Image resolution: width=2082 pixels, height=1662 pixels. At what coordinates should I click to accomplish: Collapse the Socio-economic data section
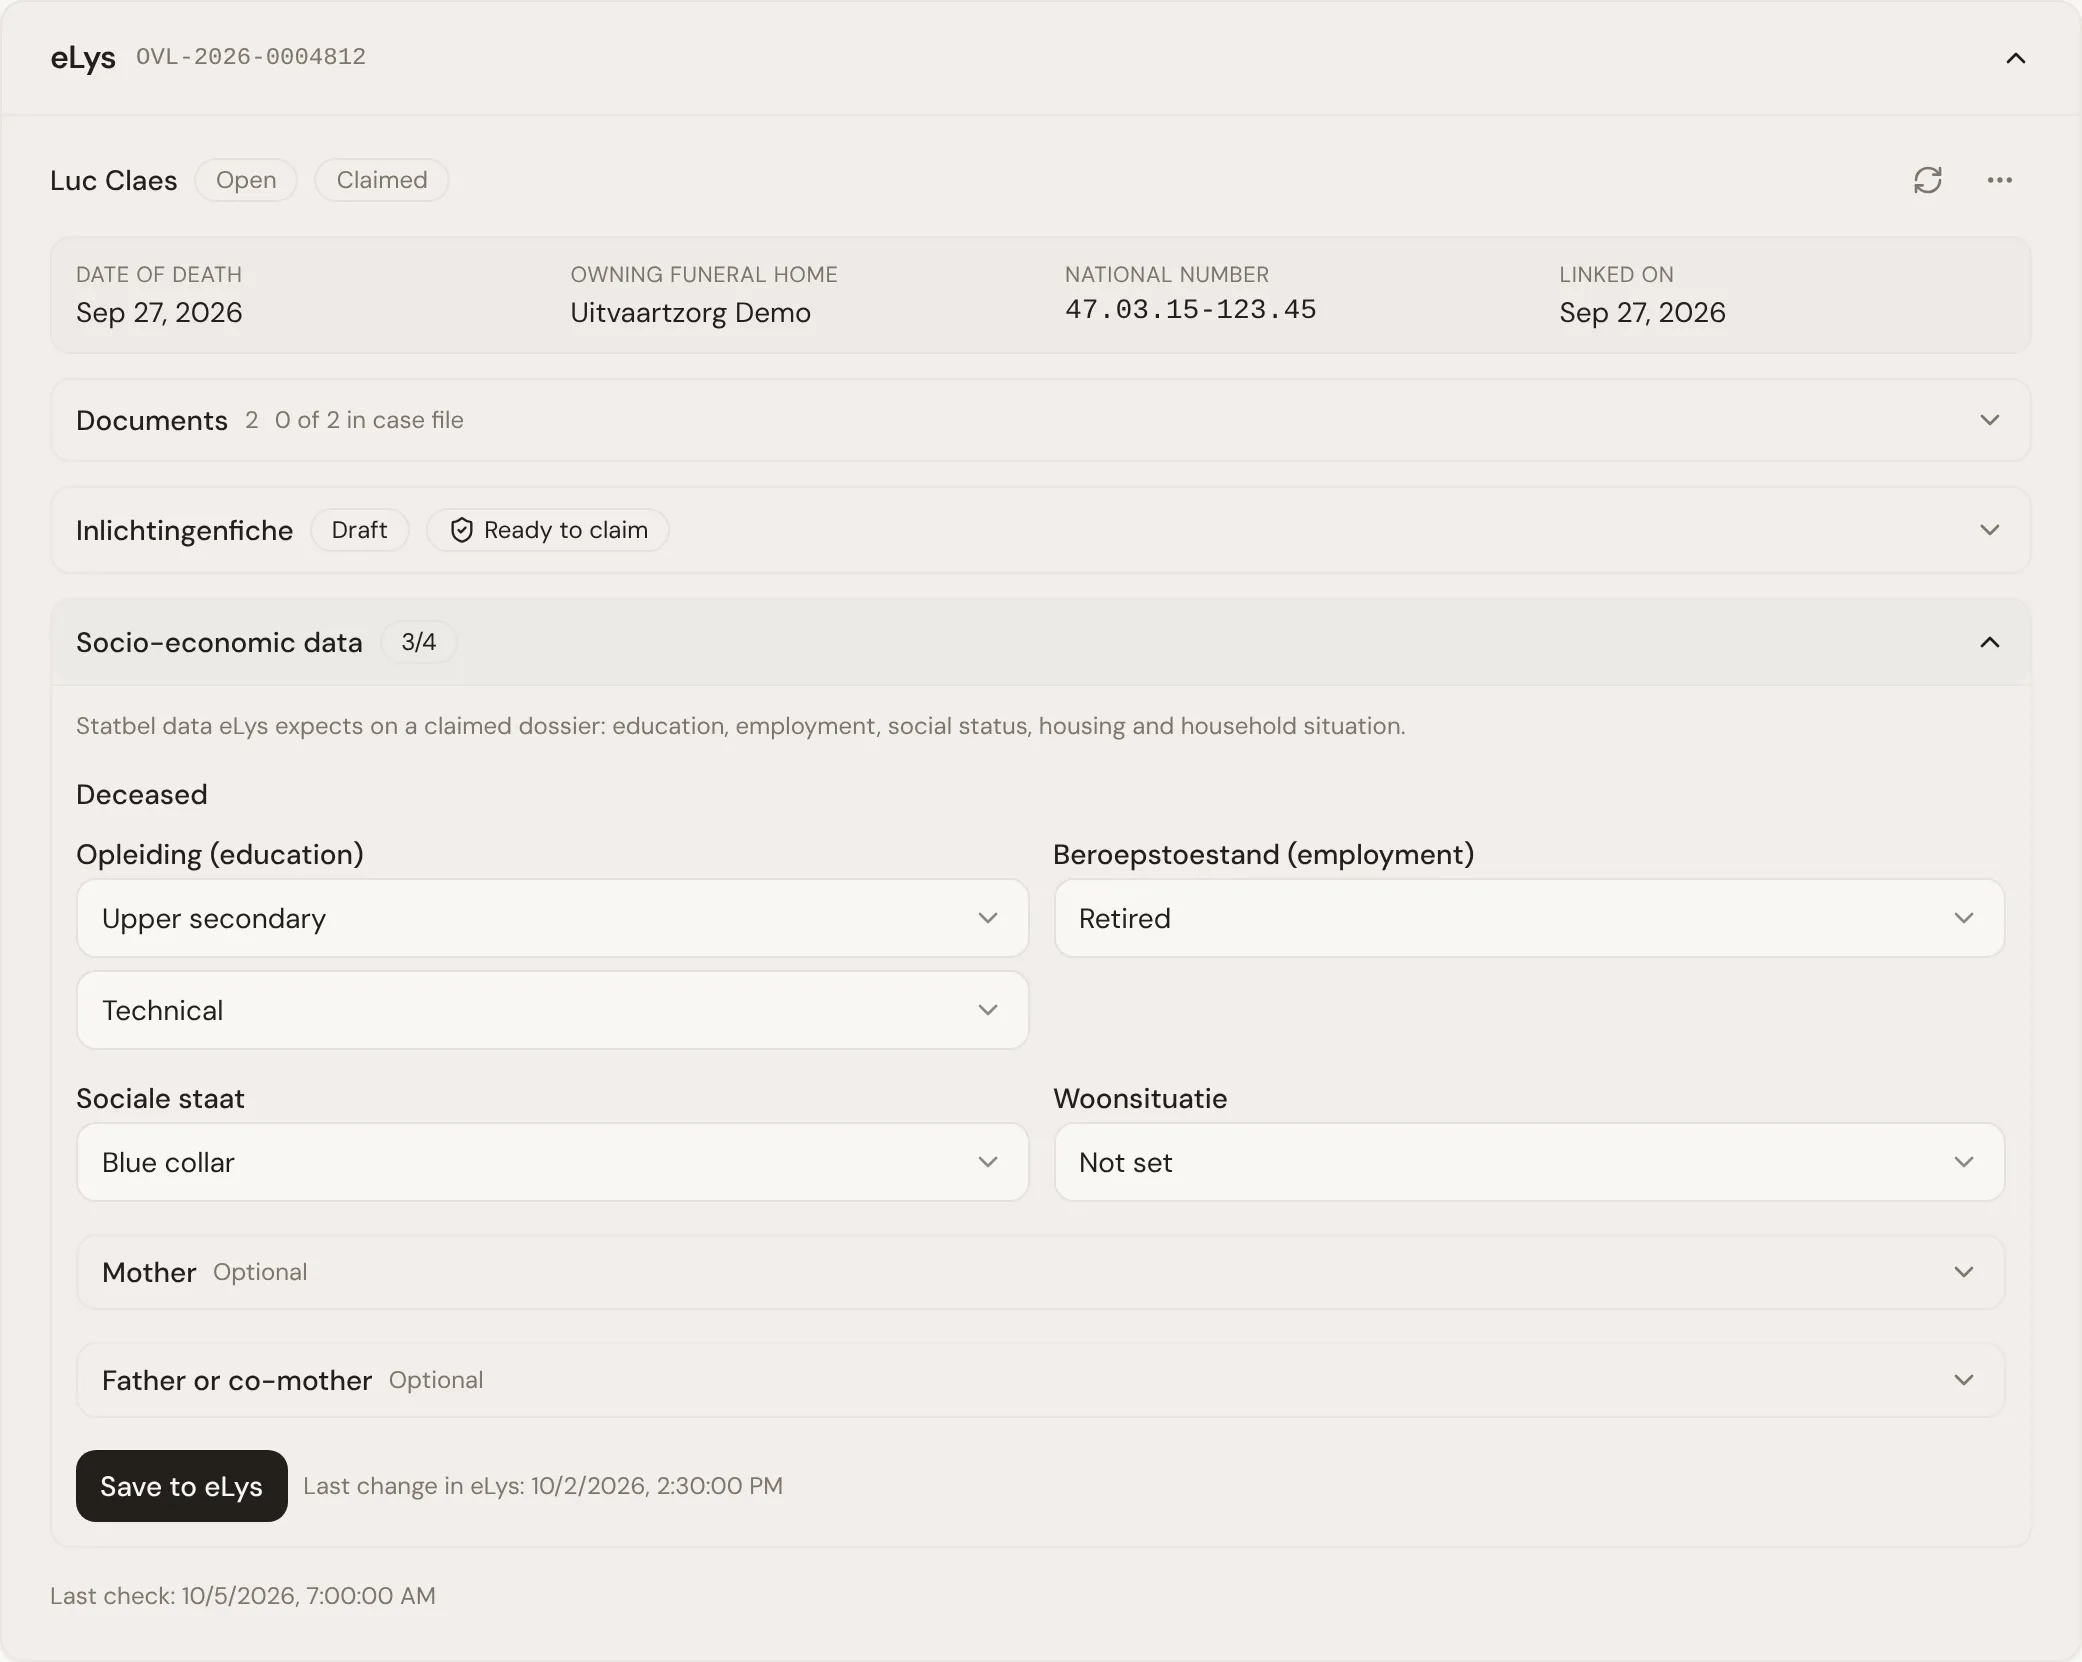coord(1040,642)
